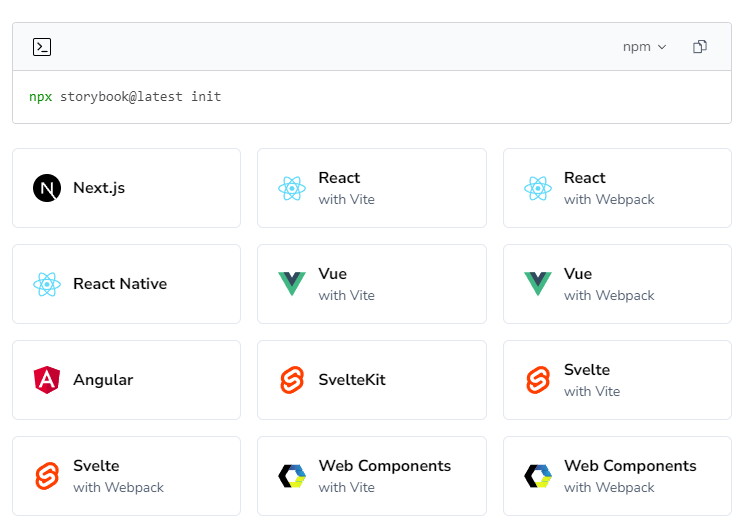Open the npm package manager dropdown
Viewport: 744px width, 528px height.
click(644, 46)
